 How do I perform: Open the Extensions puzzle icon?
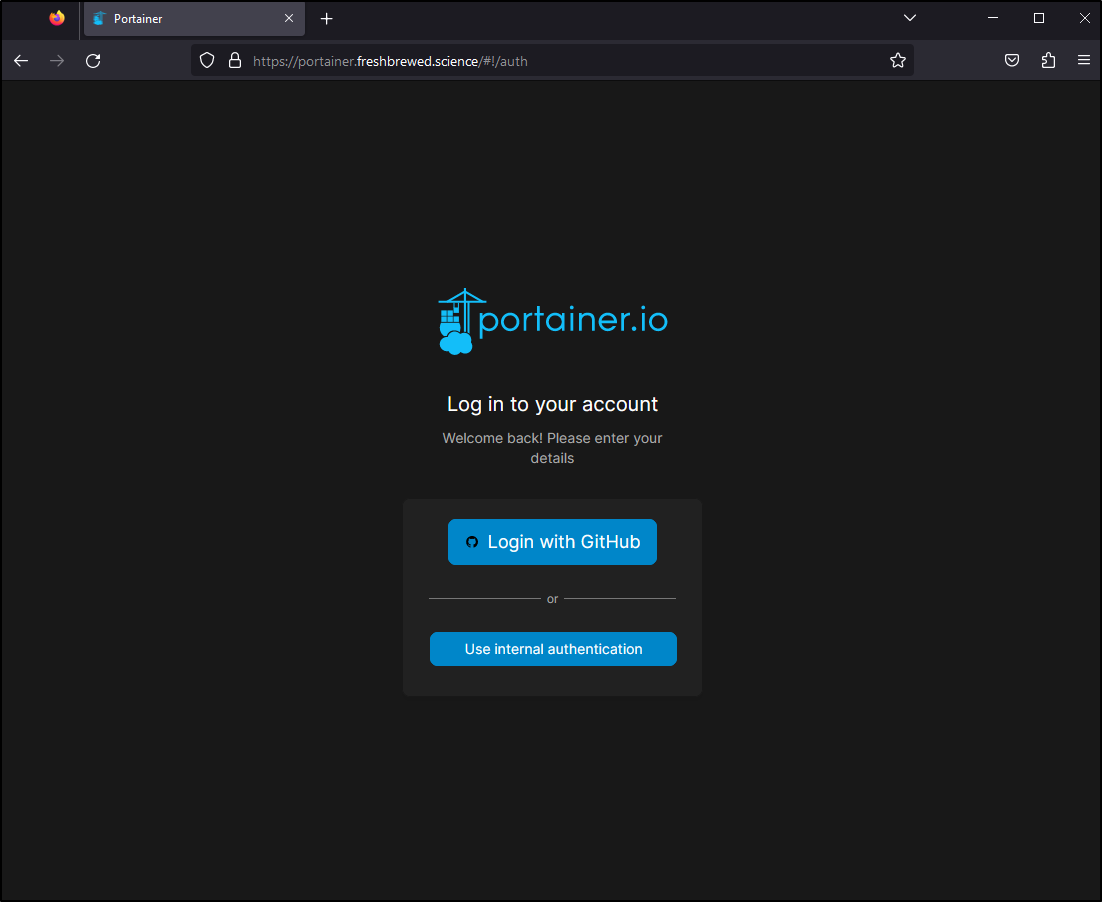pos(1049,61)
